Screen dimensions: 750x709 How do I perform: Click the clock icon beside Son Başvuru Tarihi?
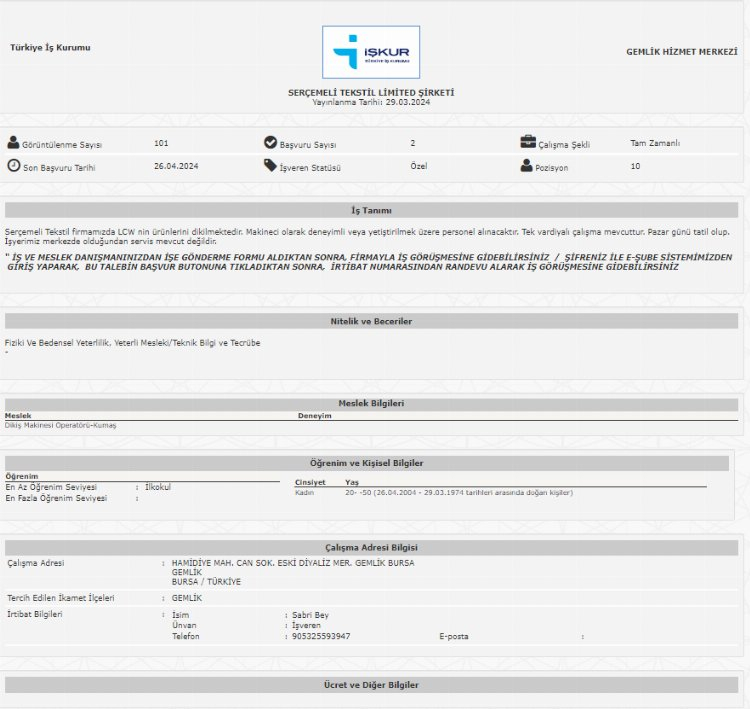point(13,166)
